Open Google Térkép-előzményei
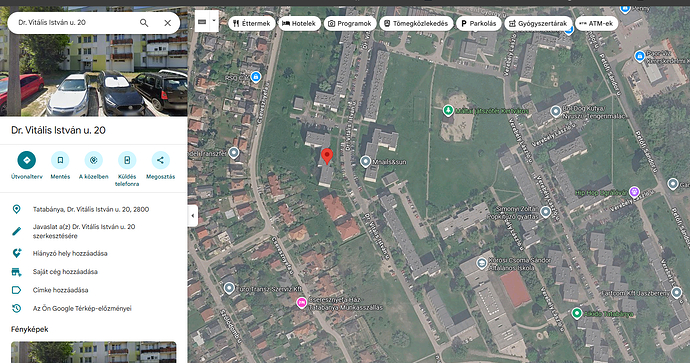The height and width of the screenshot is (363, 690). [82, 309]
